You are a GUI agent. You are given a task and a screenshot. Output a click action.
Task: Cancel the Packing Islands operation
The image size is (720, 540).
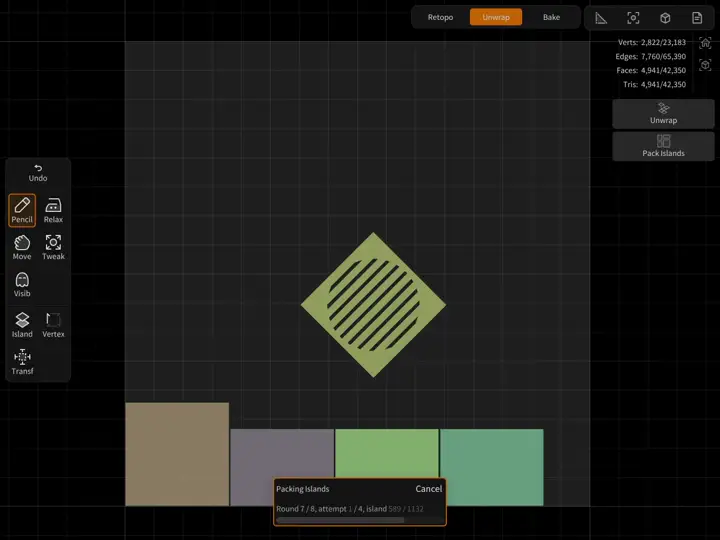(x=428, y=489)
